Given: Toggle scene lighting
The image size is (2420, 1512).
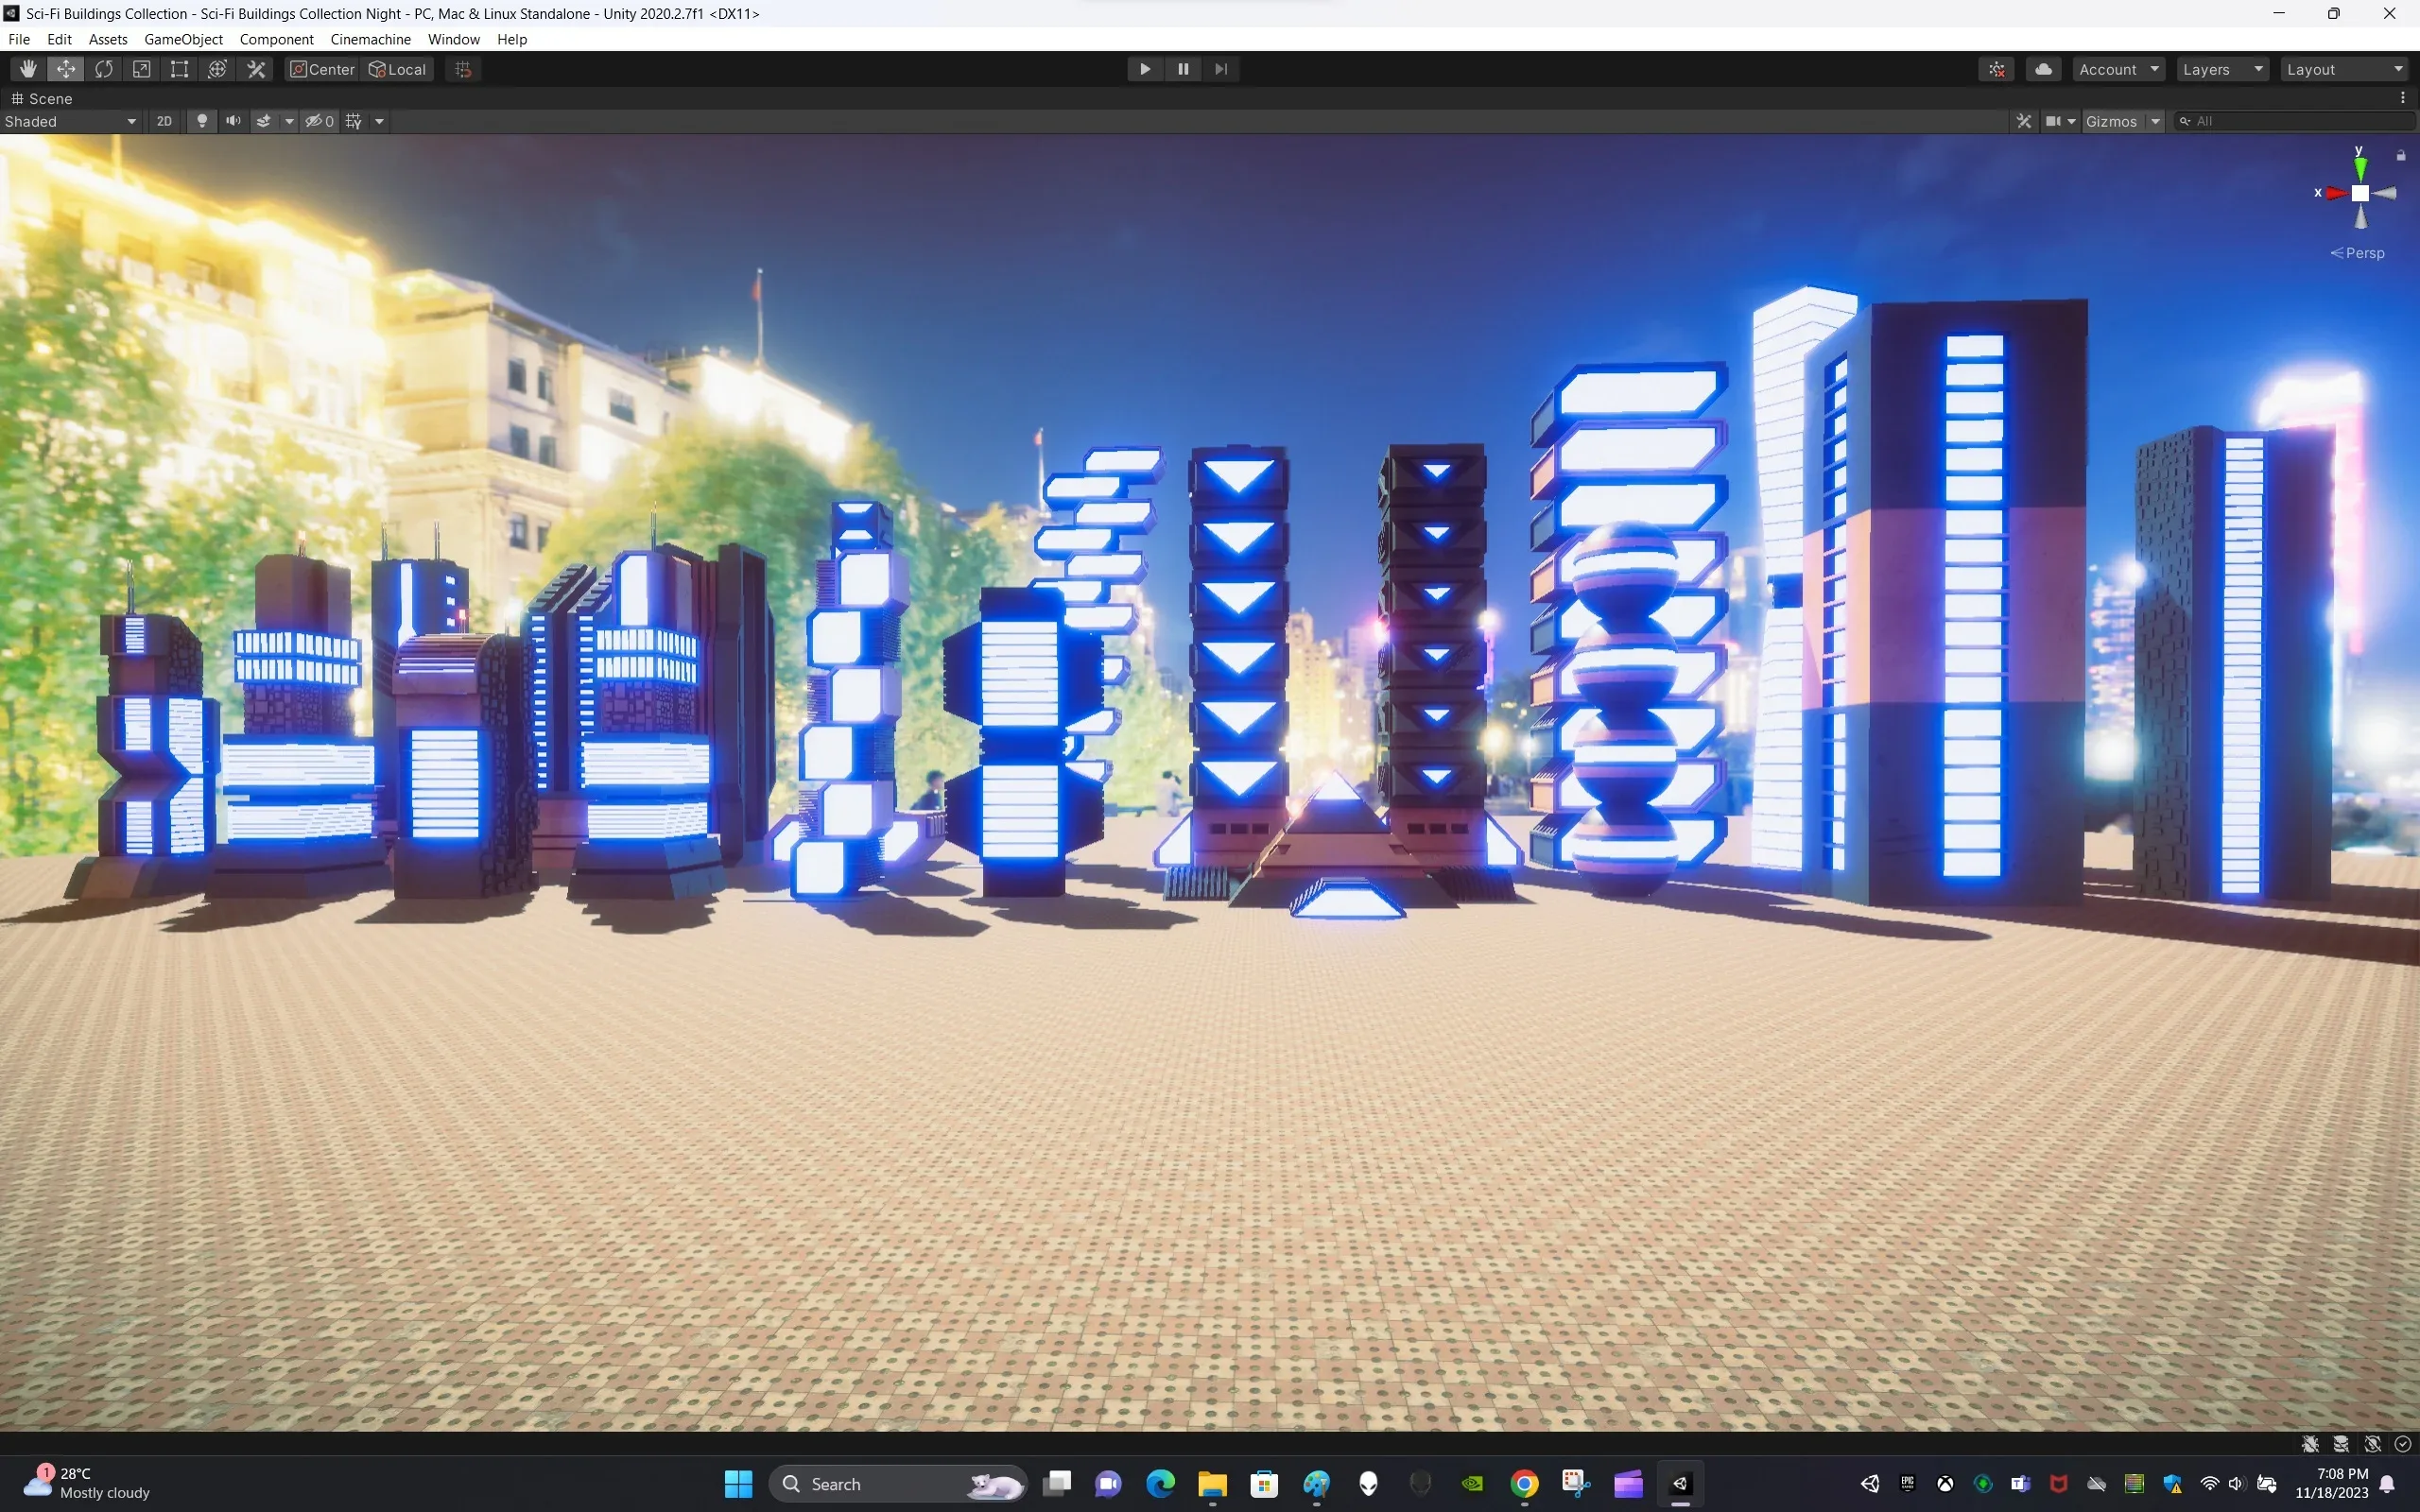Looking at the screenshot, I should [x=202, y=121].
